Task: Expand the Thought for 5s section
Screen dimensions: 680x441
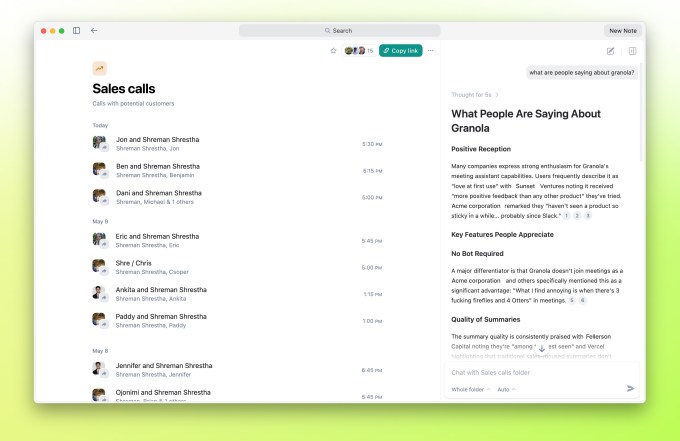Action: click(x=474, y=95)
